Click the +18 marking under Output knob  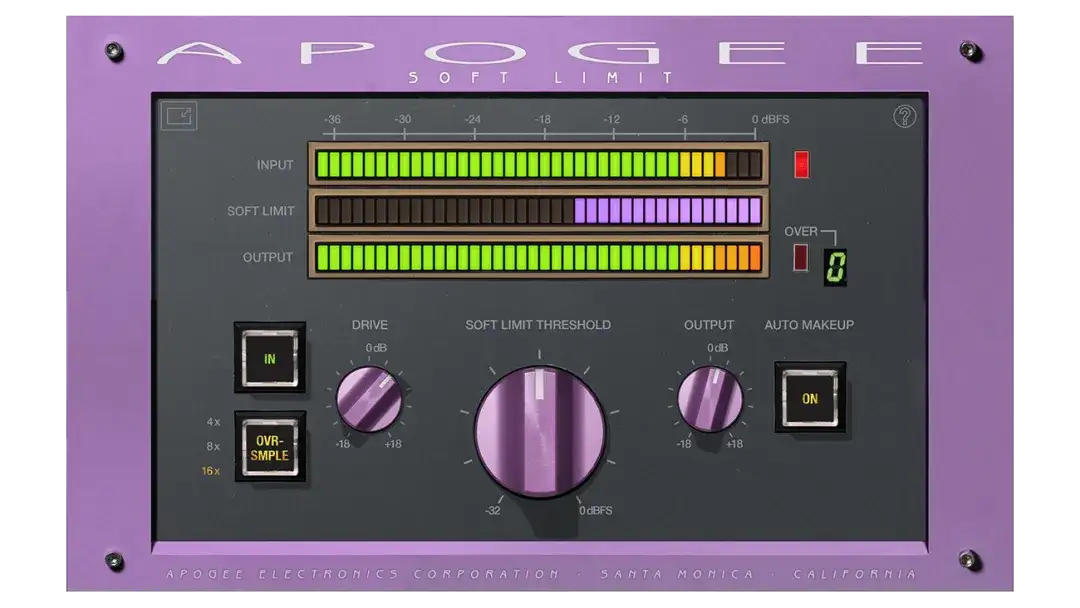[734, 444]
